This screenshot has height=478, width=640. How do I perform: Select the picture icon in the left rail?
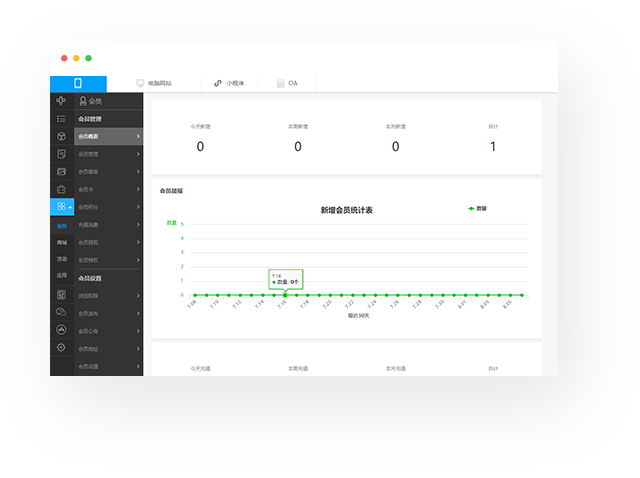click(61, 171)
